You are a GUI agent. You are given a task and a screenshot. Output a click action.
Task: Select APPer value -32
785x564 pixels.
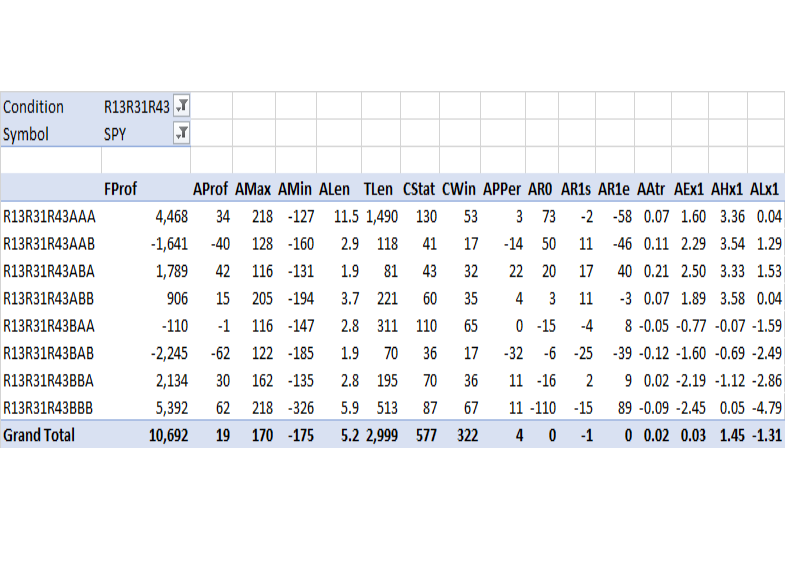(x=513, y=353)
